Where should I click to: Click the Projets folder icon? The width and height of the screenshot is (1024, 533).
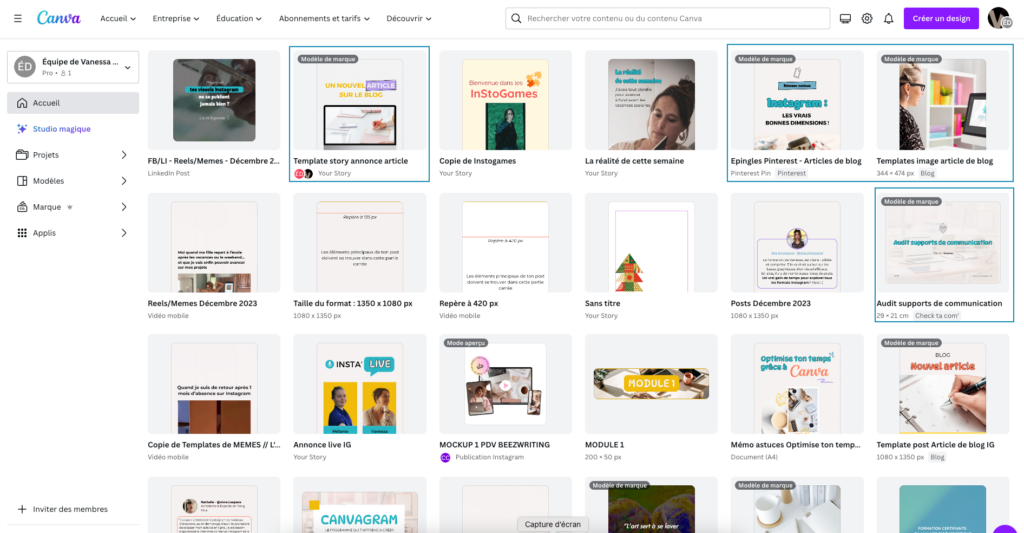coord(22,155)
